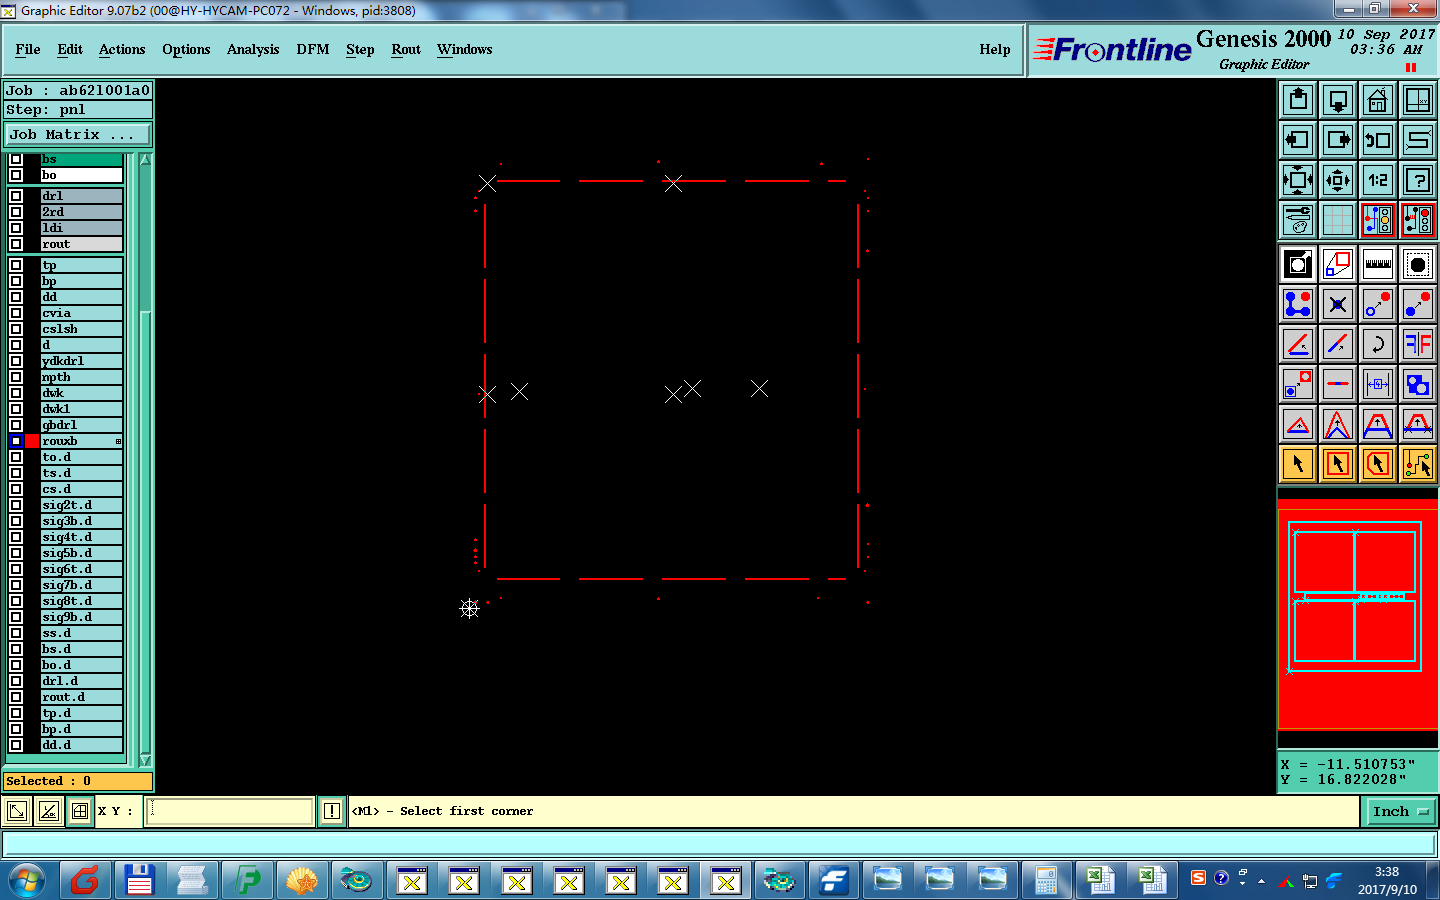1440x900 pixels.
Task: Toggle the checkbox for layer drl
Action: 16,196
